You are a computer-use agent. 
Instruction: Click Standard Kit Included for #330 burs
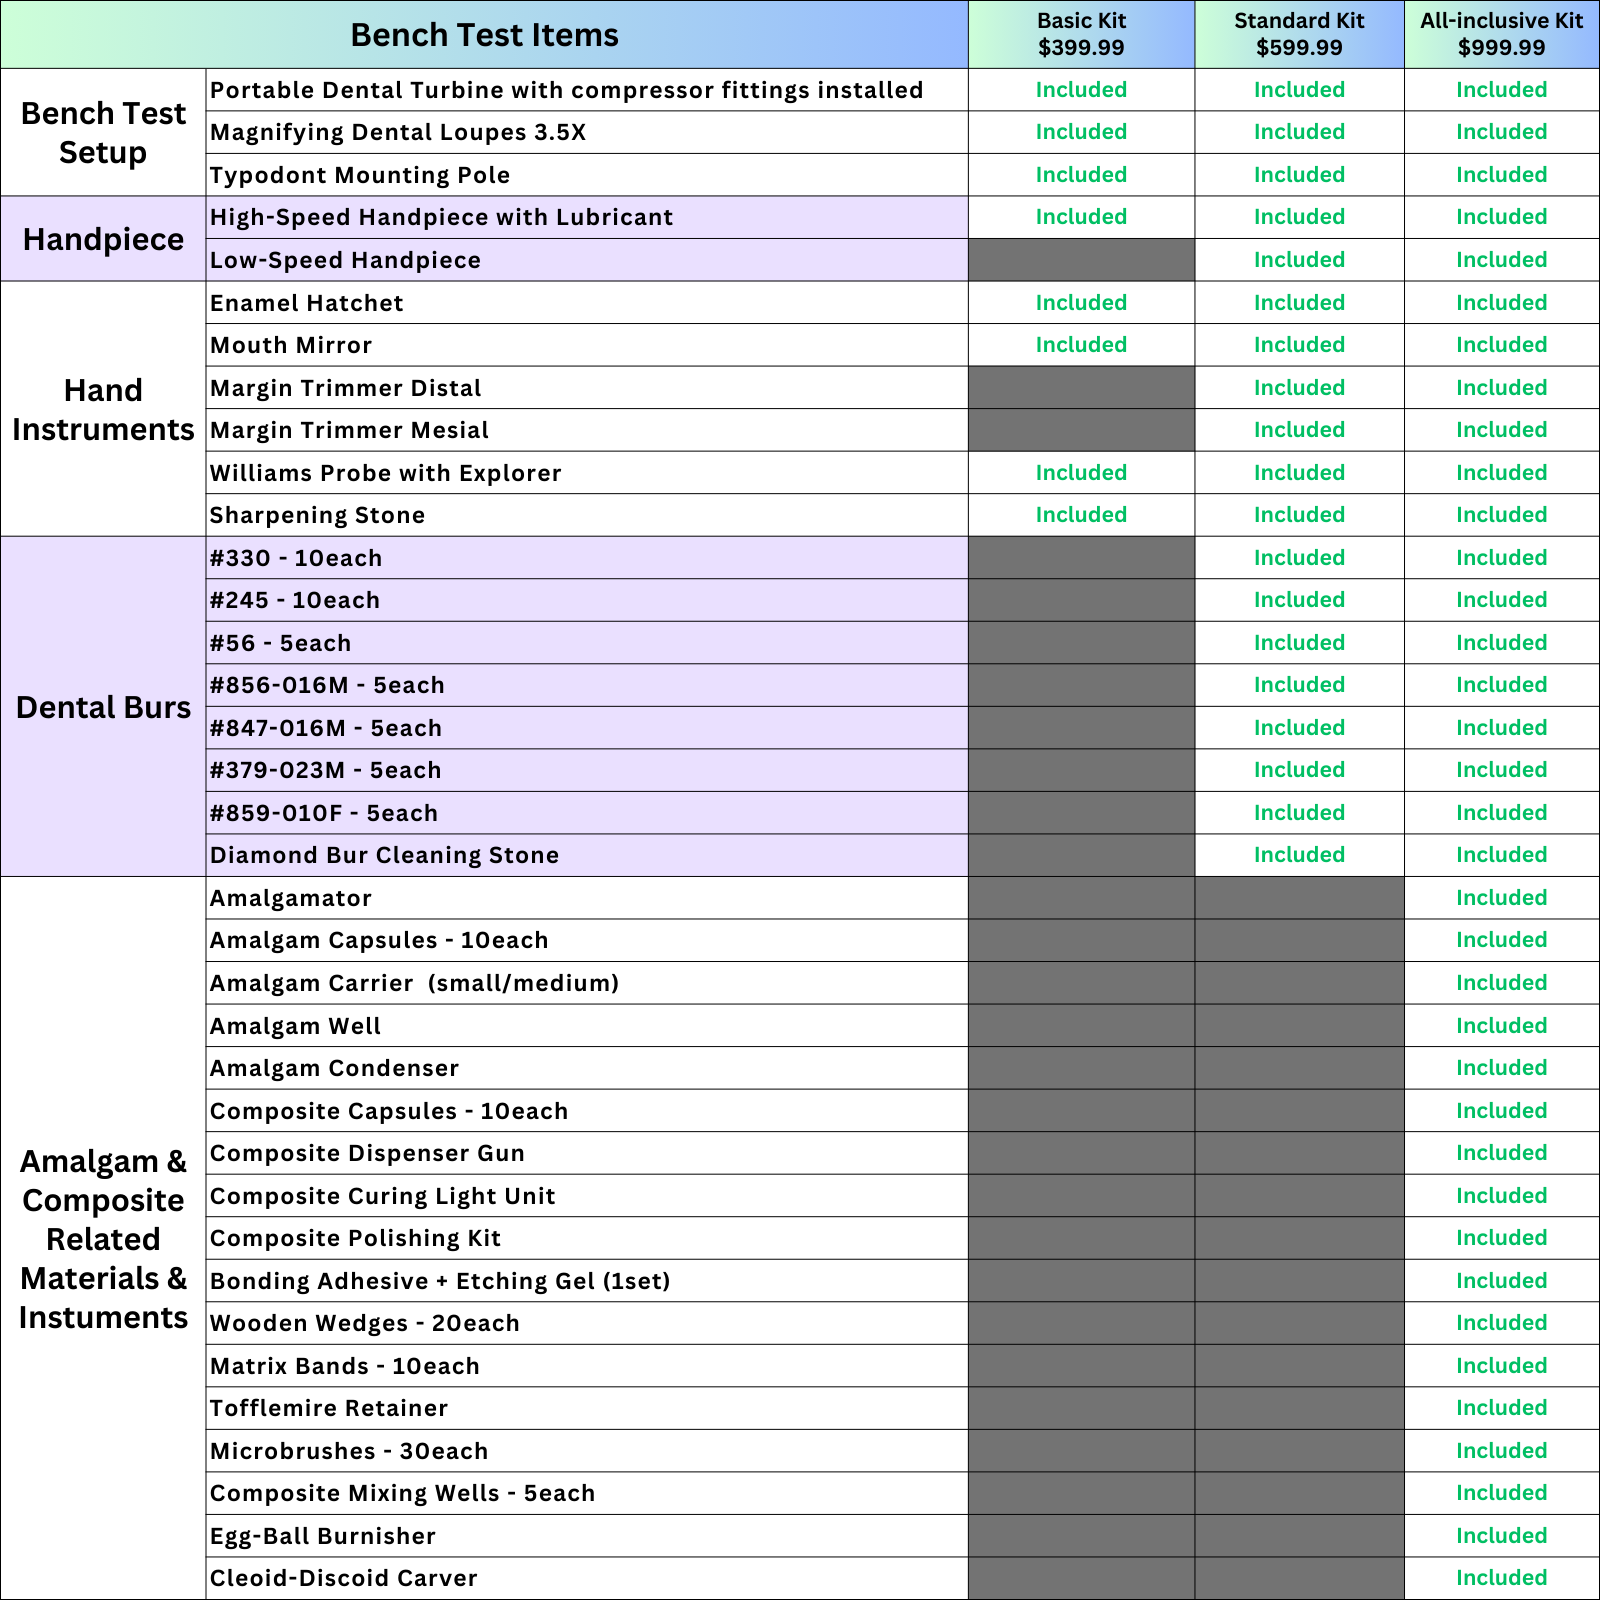1299,558
